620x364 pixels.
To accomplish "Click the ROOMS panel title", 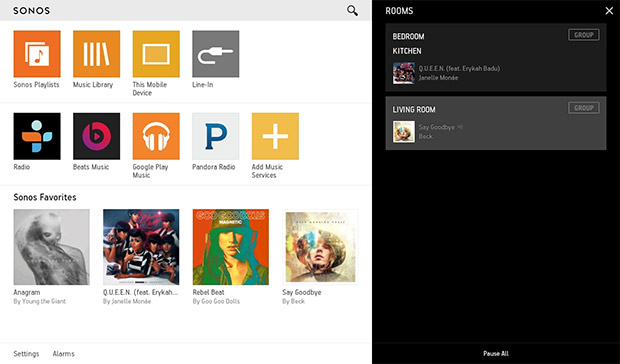I will tap(399, 11).
